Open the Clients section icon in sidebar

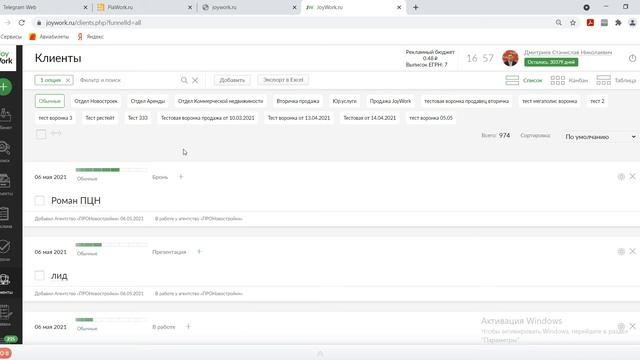5,280
